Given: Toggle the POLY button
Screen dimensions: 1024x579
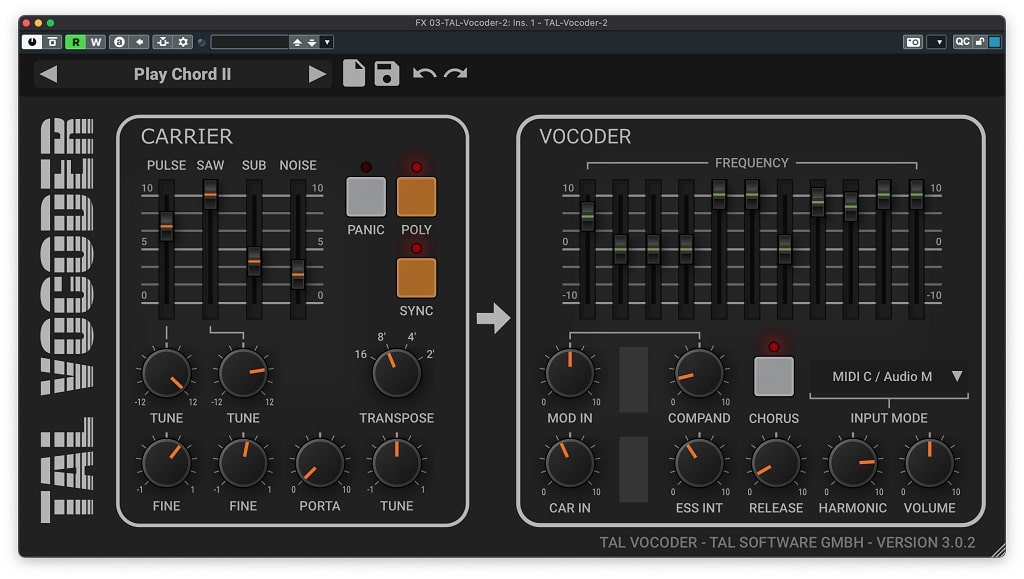Looking at the screenshot, I should click(x=417, y=196).
